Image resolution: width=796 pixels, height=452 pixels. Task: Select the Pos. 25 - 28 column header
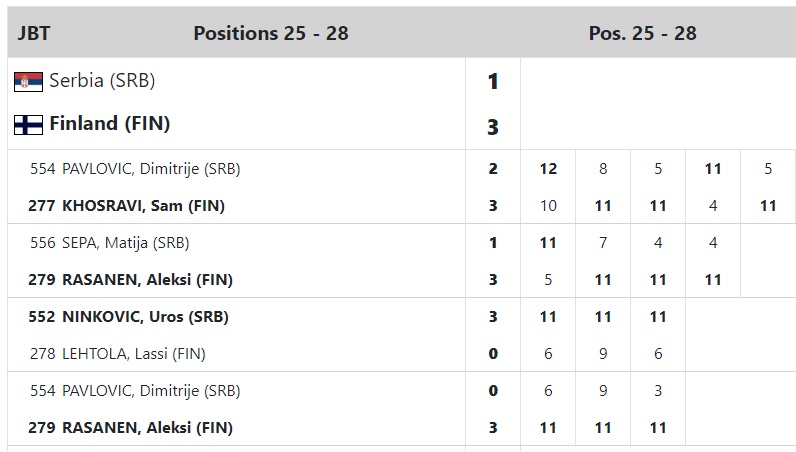[x=642, y=34]
